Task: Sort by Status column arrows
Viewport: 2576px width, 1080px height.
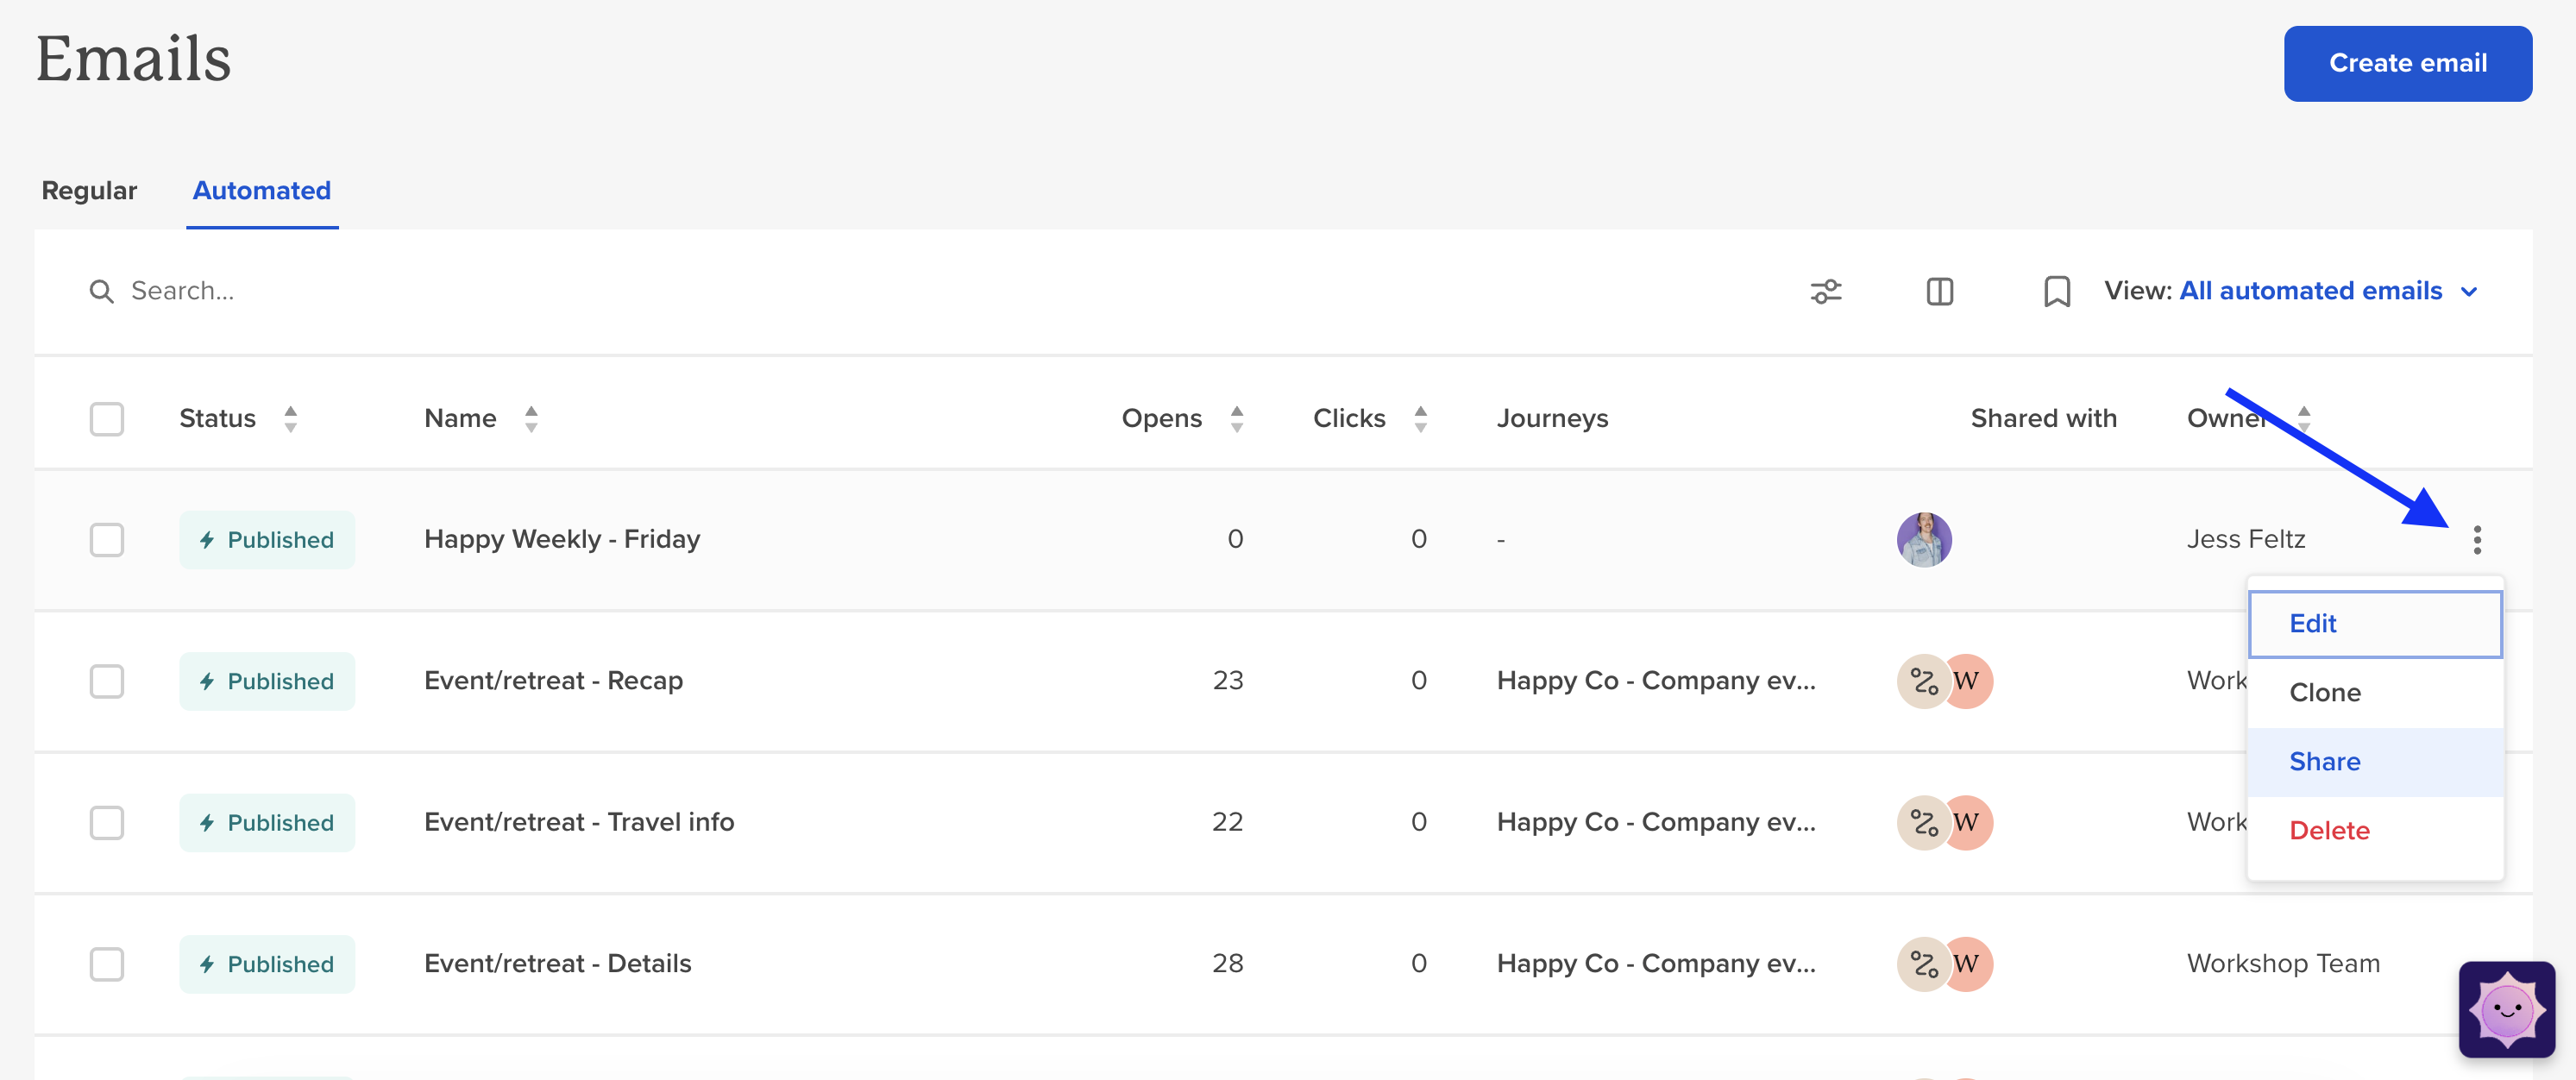Action: click(x=290, y=419)
